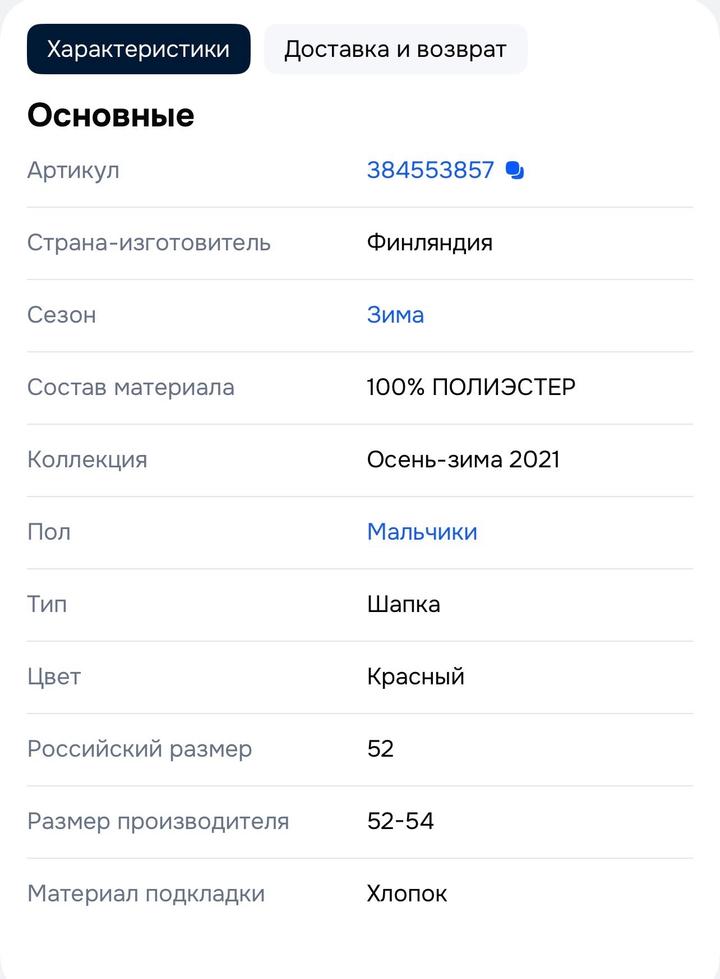Switch to the Доставка и возврат tab

[395, 48]
